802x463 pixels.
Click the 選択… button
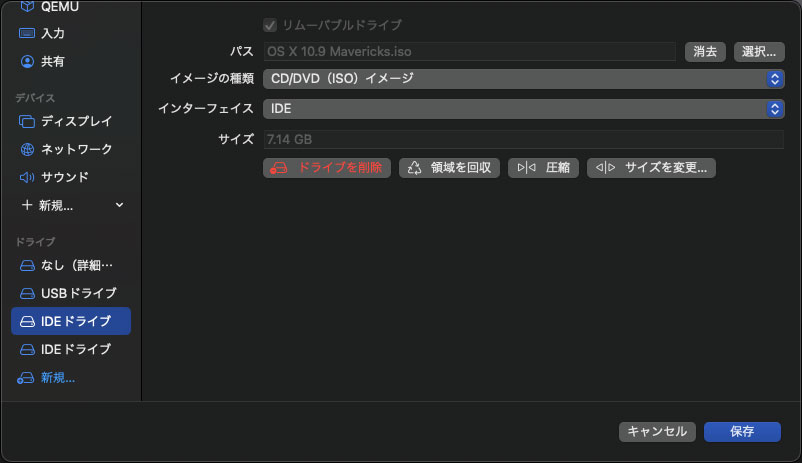(x=759, y=52)
